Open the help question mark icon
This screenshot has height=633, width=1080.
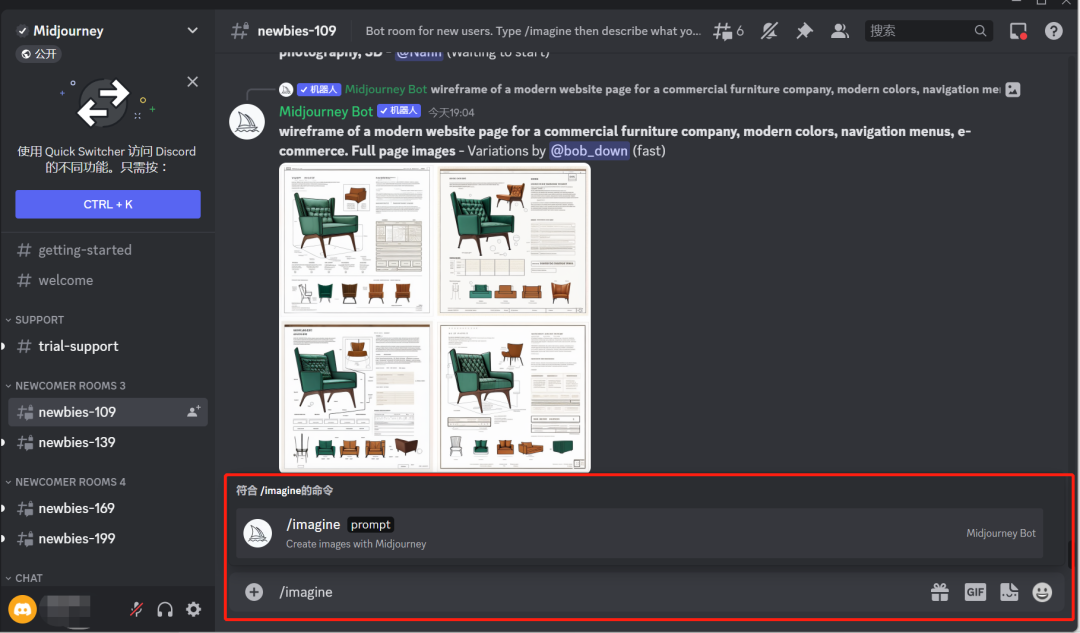(1053, 31)
